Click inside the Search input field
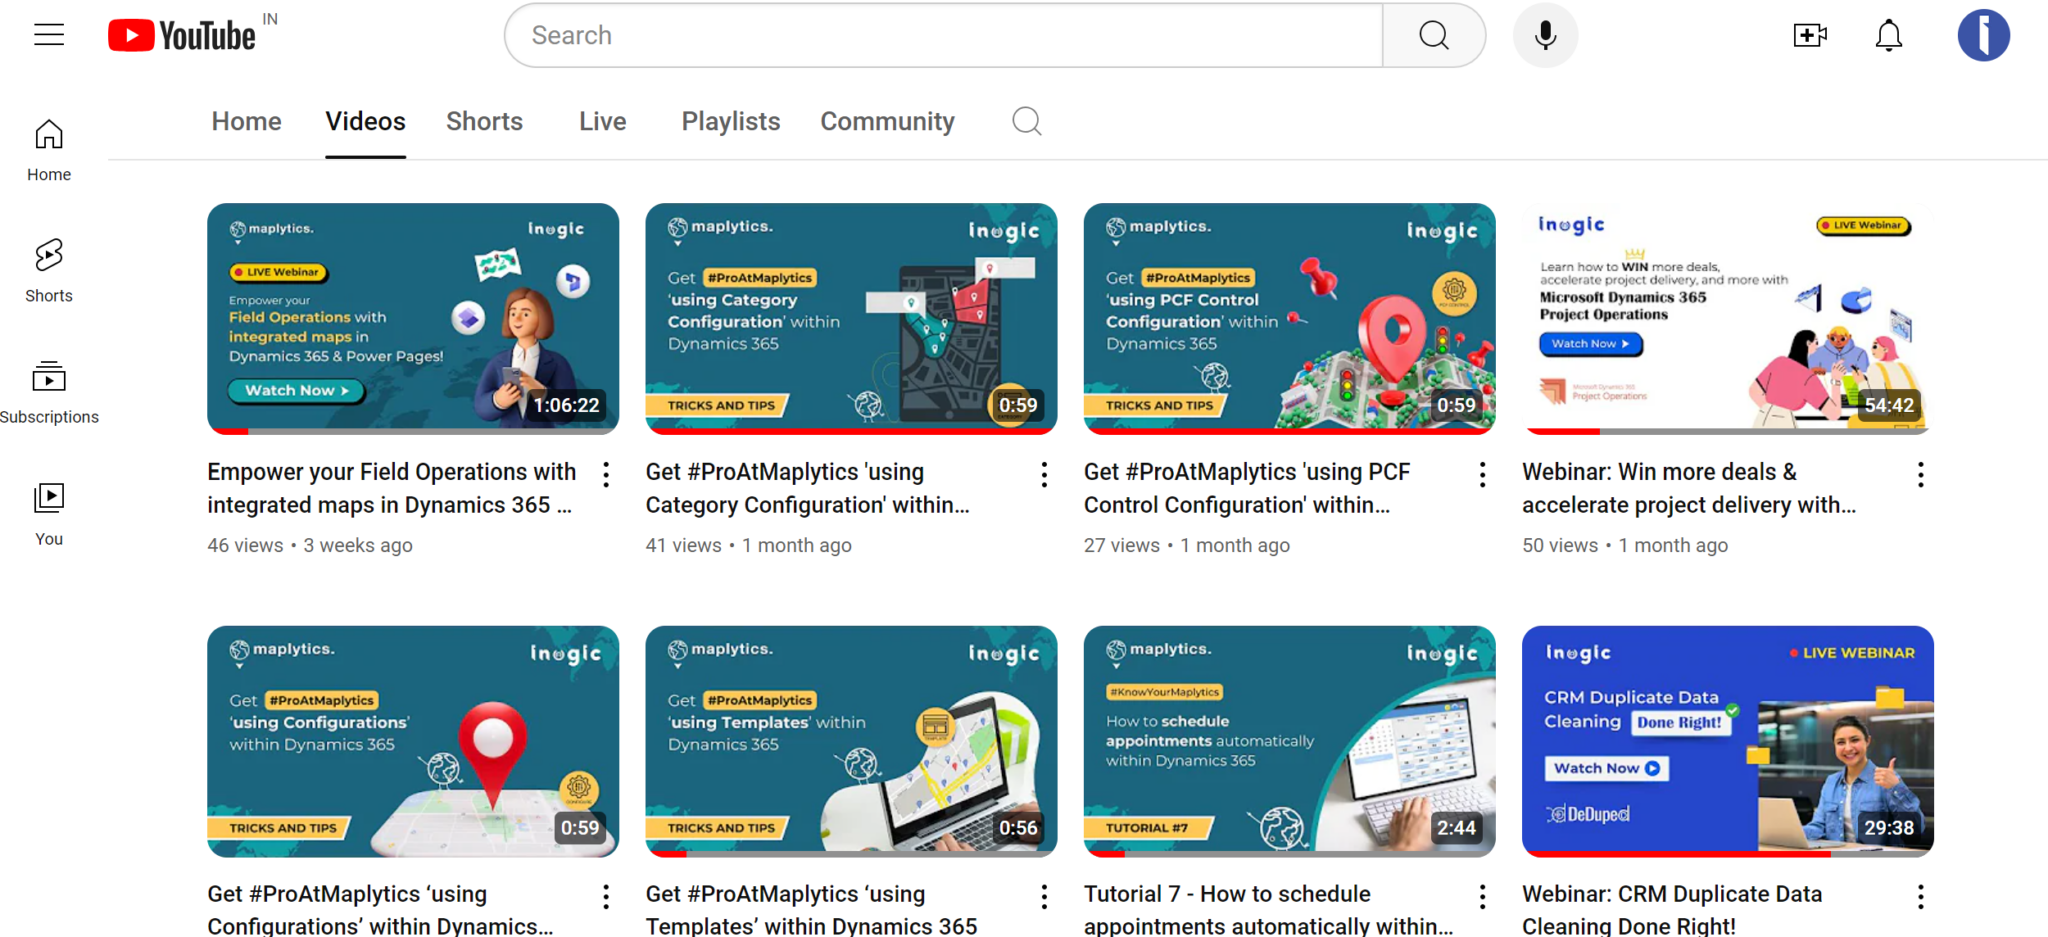This screenshot has height=937, width=2048. click(x=940, y=35)
